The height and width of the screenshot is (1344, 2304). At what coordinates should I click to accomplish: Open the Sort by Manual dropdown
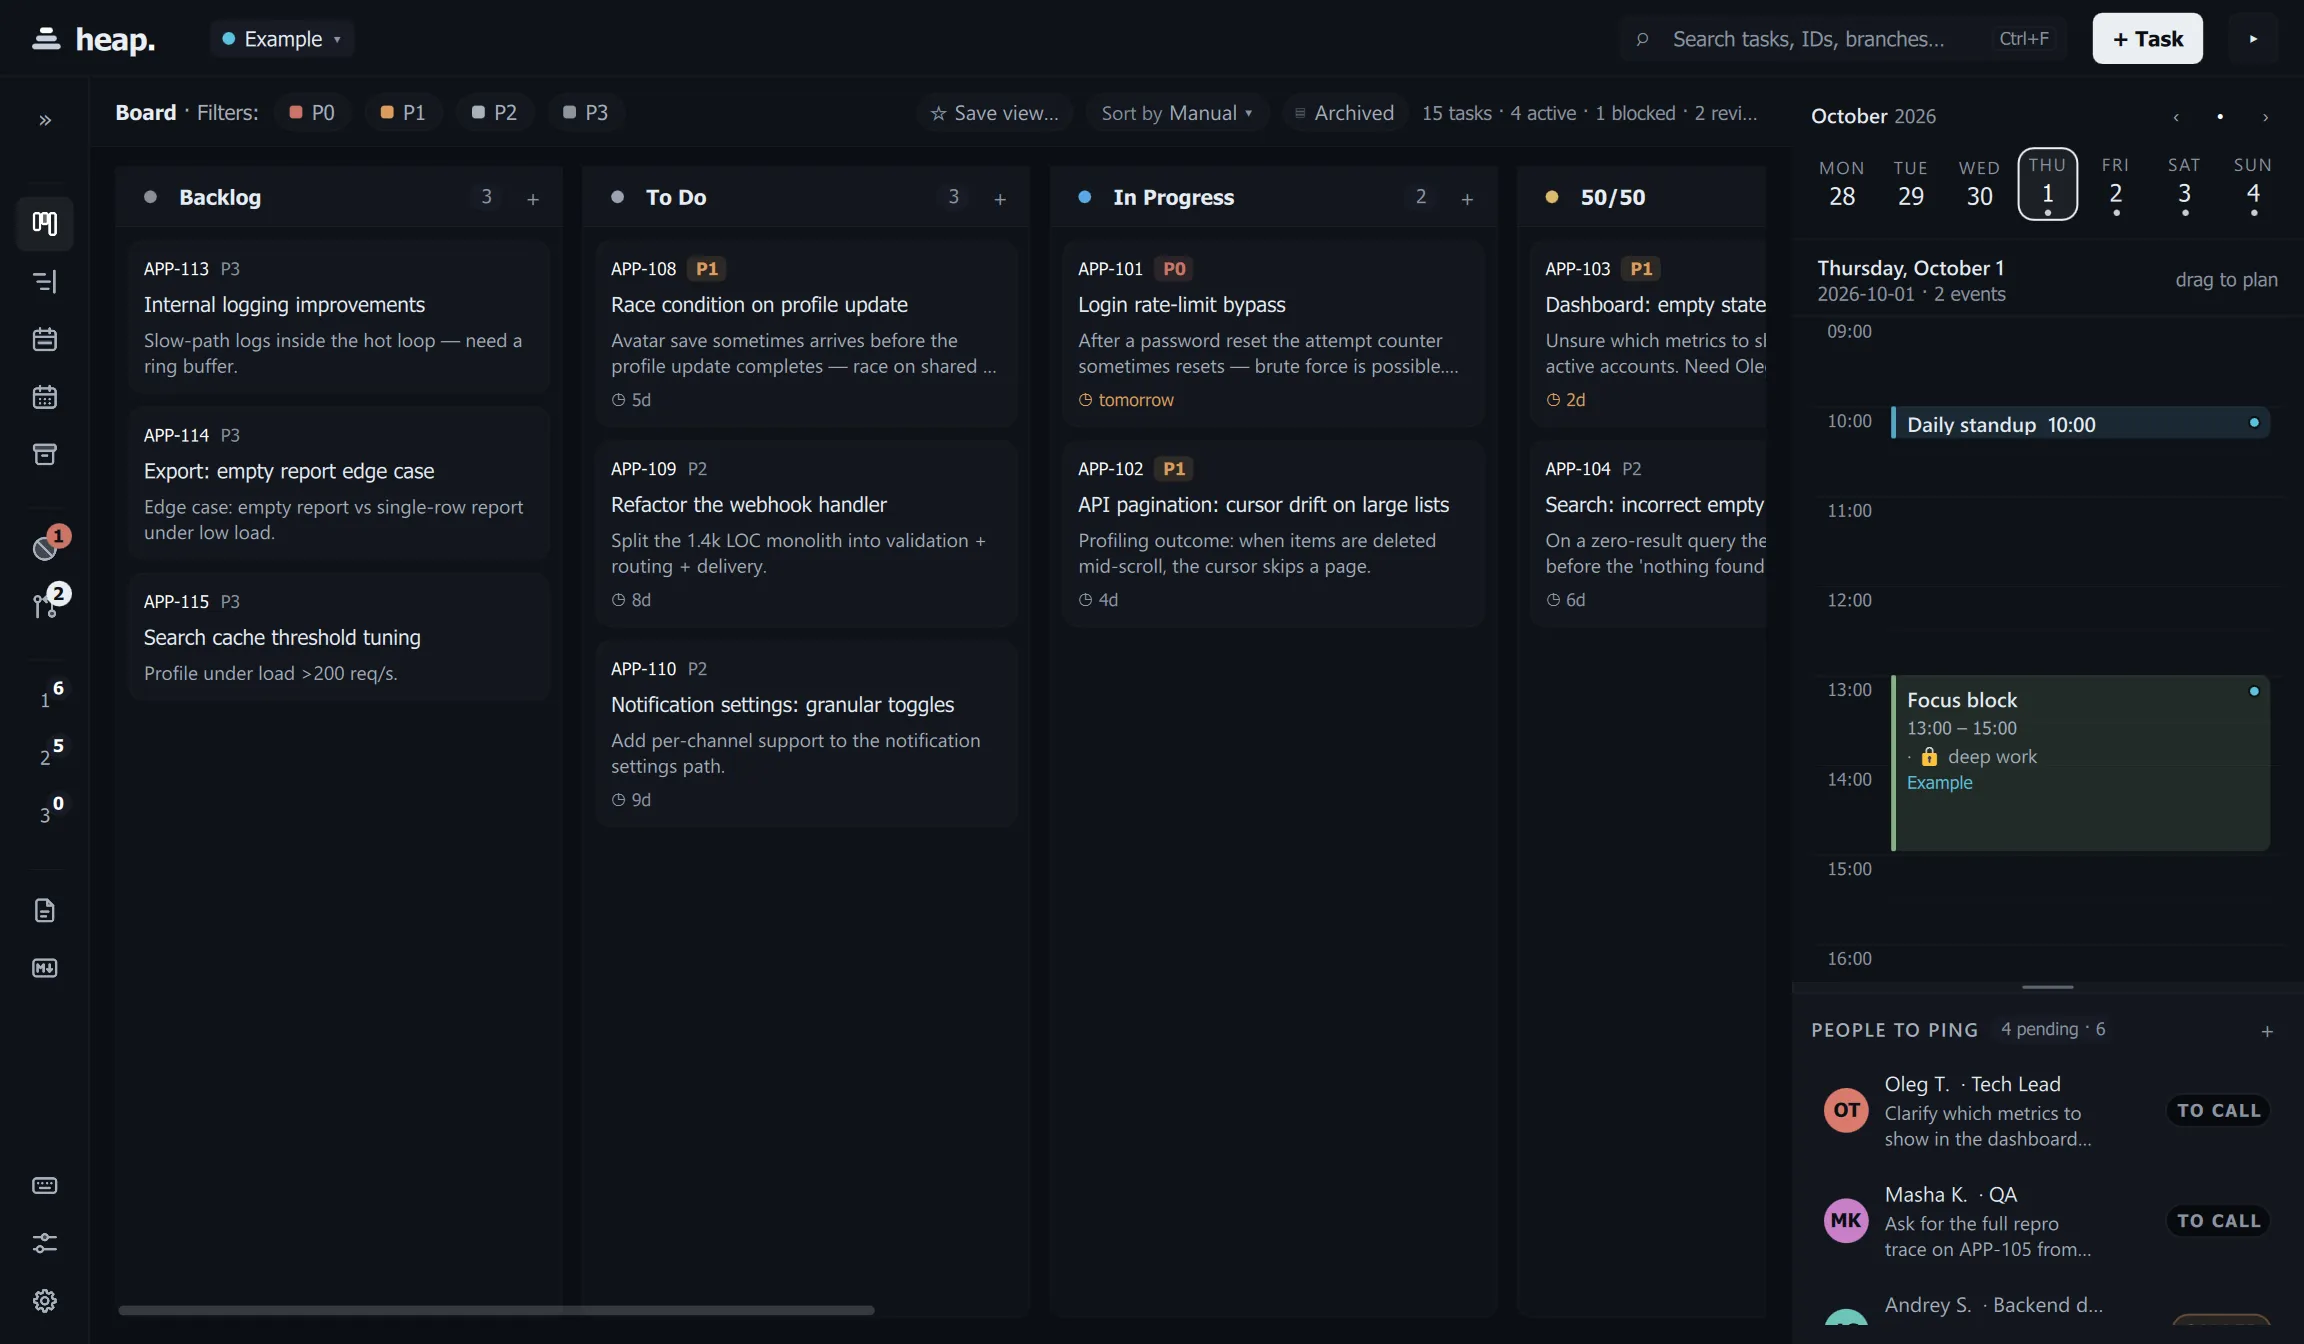(1176, 113)
